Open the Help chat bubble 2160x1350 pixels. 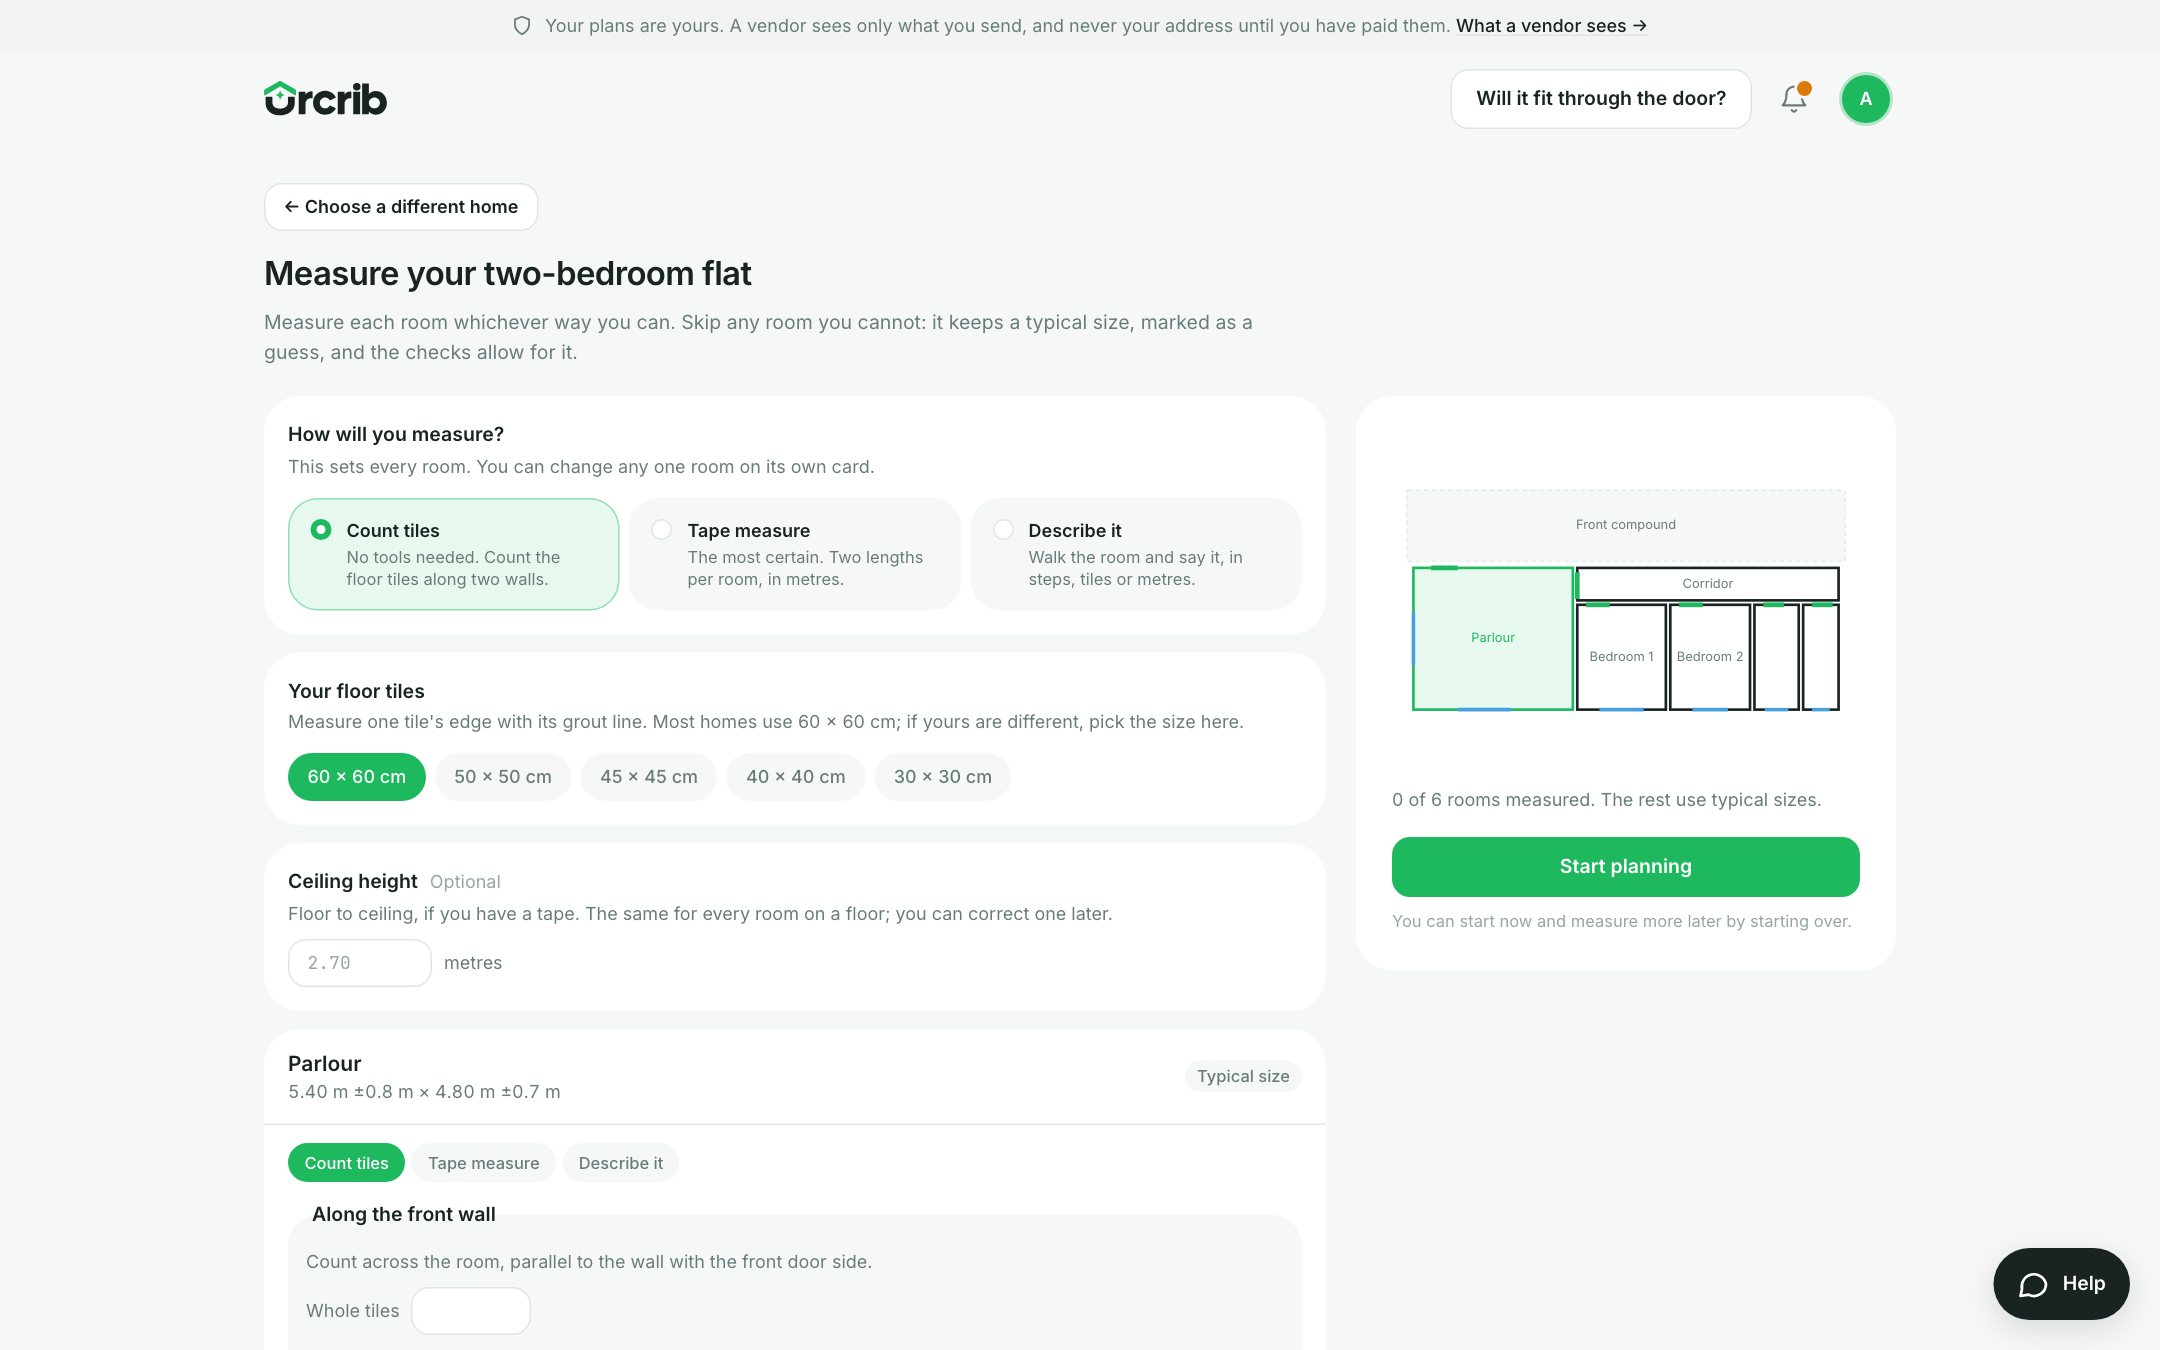(2061, 1283)
